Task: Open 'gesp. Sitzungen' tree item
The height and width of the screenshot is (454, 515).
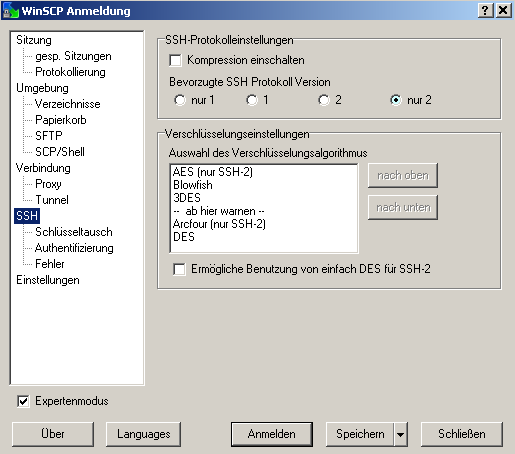Action: click(x=73, y=56)
